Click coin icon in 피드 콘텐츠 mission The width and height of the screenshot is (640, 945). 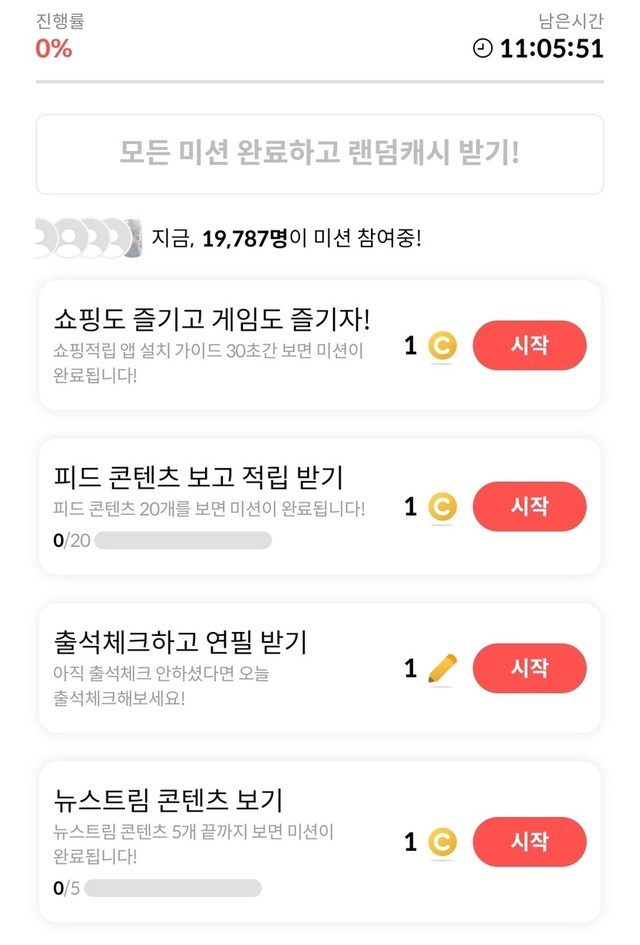coord(442,507)
